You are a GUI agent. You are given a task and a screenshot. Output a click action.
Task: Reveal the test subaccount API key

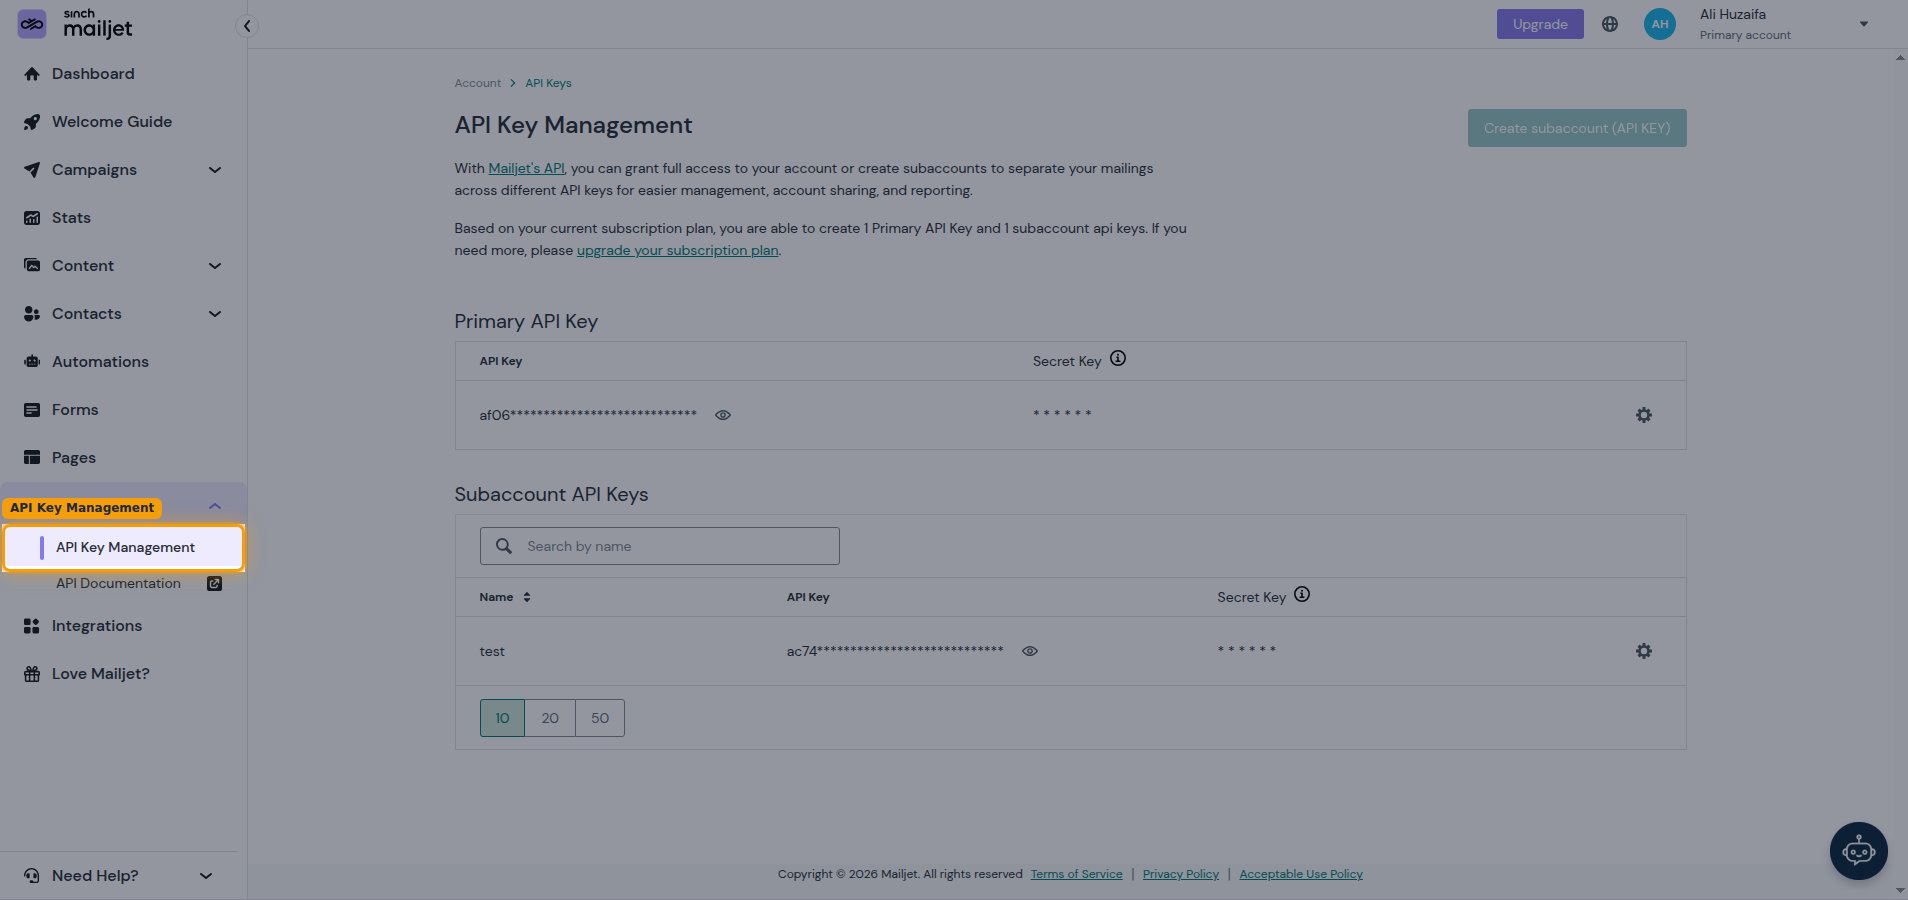(1030, 651)
